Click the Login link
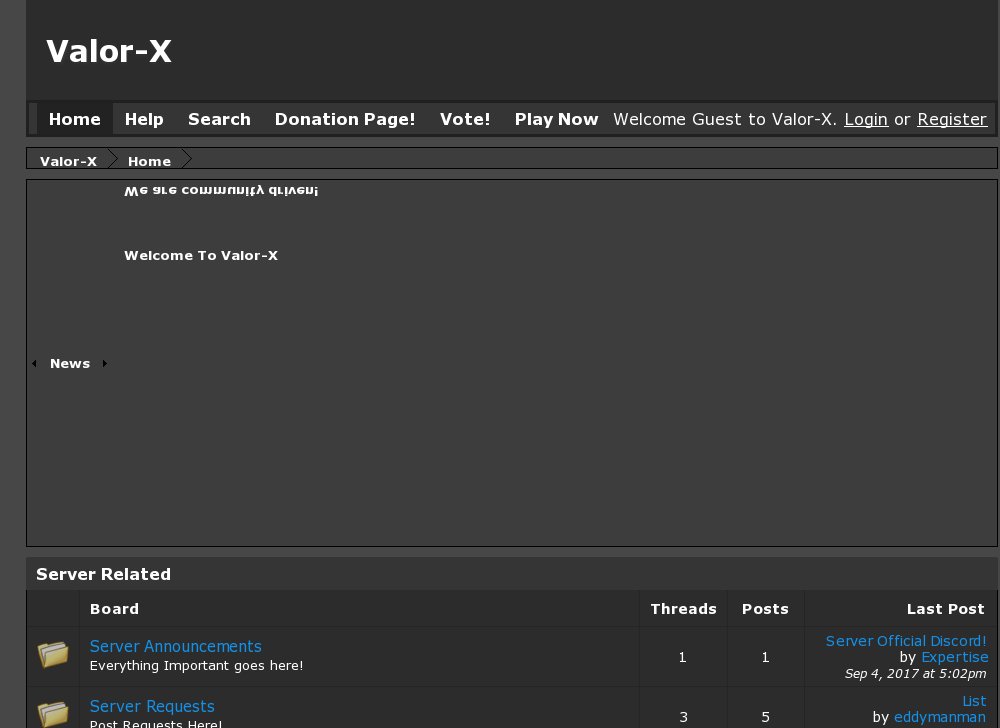The width and height of the screenshot is (1000, 728). click(x=866, y=119)
